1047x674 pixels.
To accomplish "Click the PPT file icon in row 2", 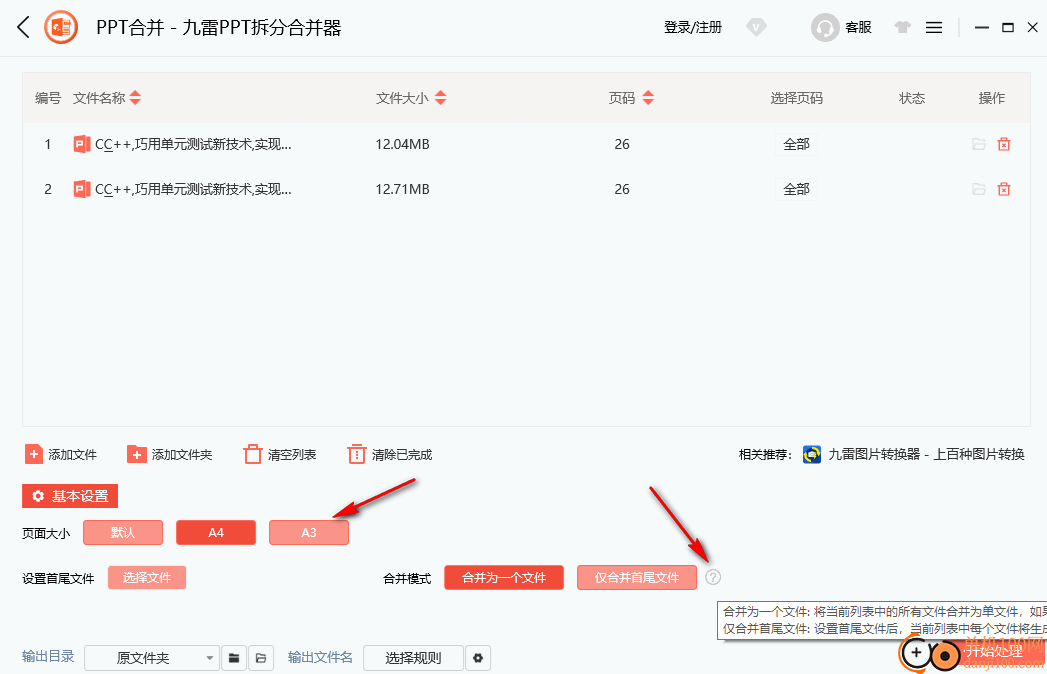I will [81, 190].
